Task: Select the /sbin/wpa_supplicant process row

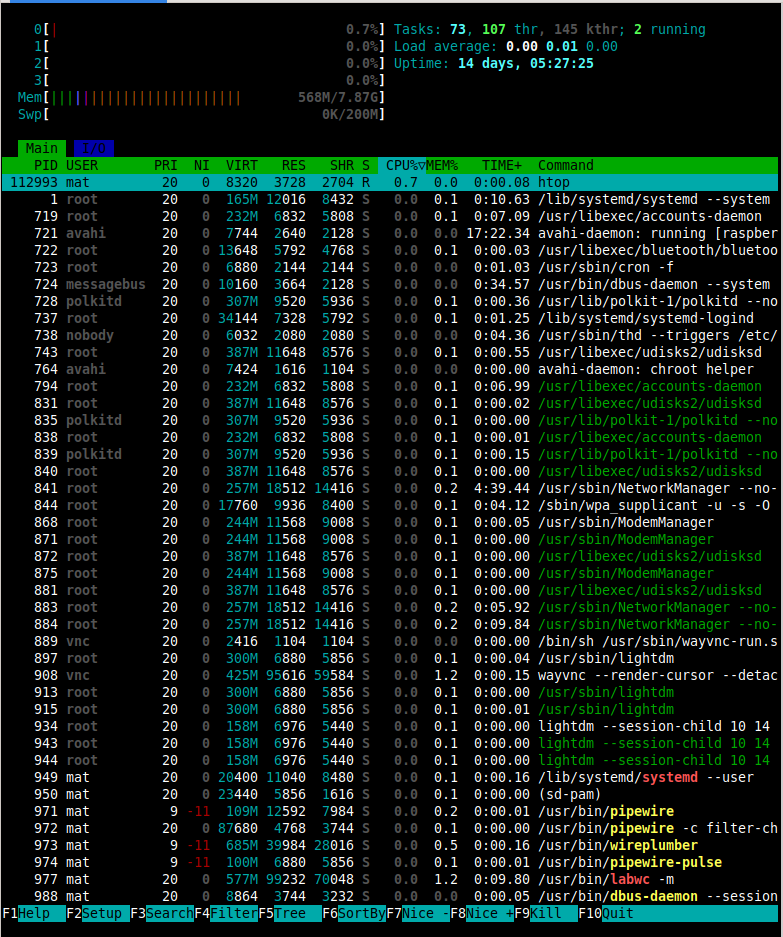Action: pos(390,506)
